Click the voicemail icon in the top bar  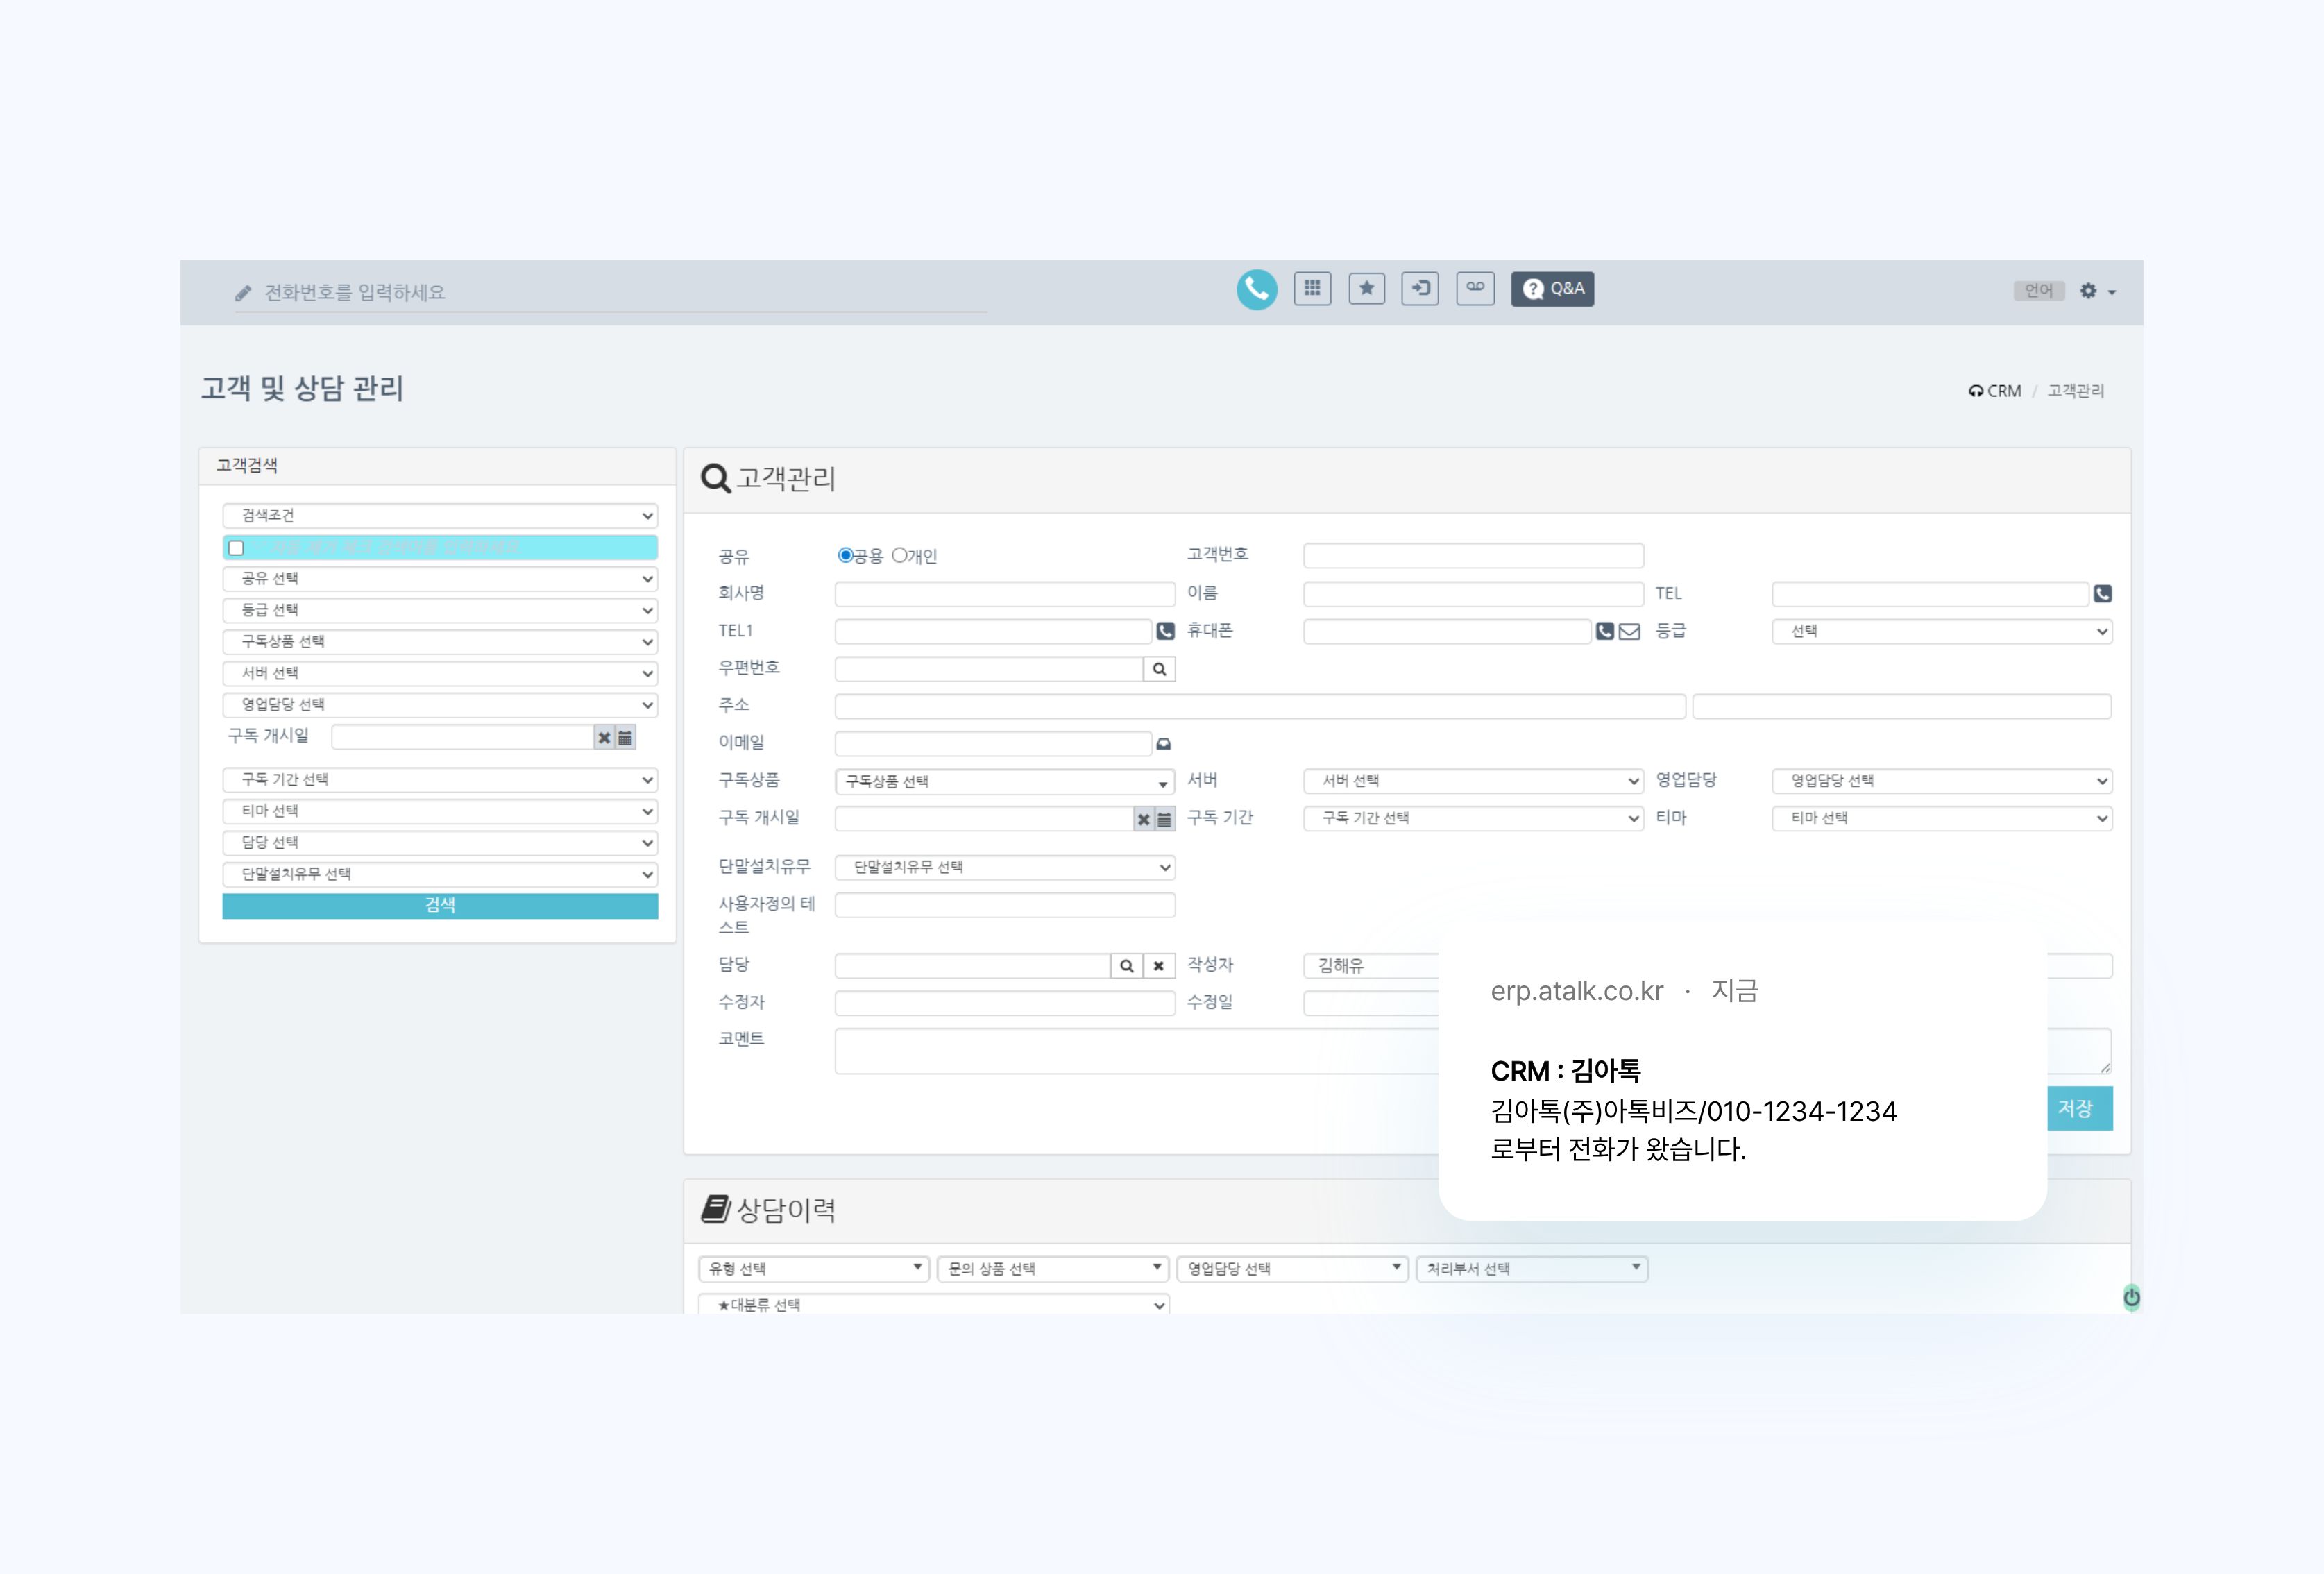(x=1475, y=288)
